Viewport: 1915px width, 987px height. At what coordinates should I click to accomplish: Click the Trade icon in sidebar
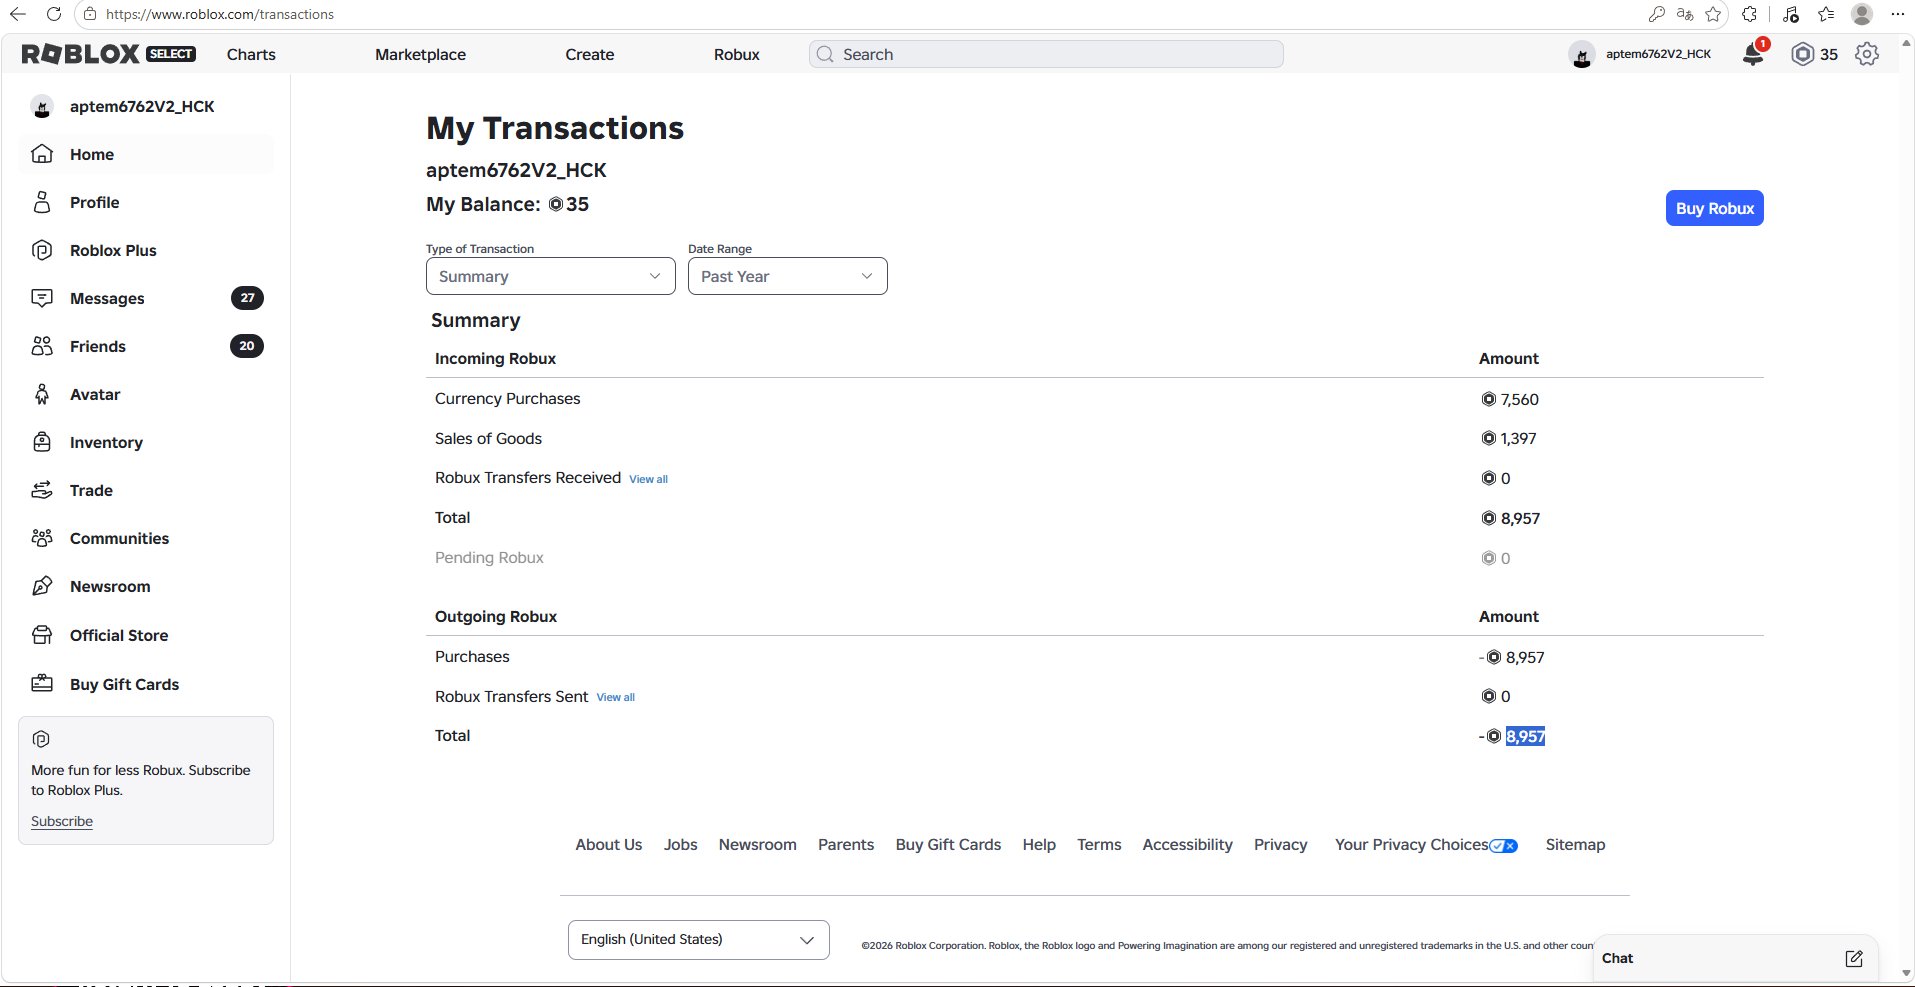(42, 490)
